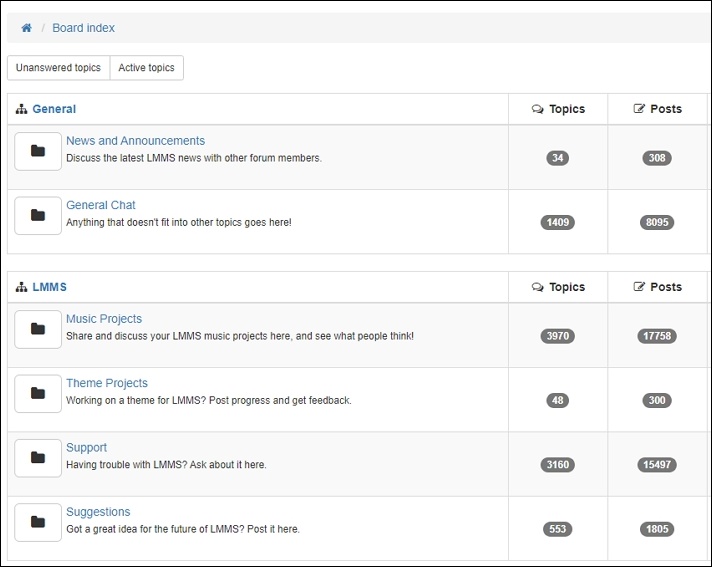Open News and Announcements forum
Viewport: 712px width, 567px height.
[x=135, y=141]
